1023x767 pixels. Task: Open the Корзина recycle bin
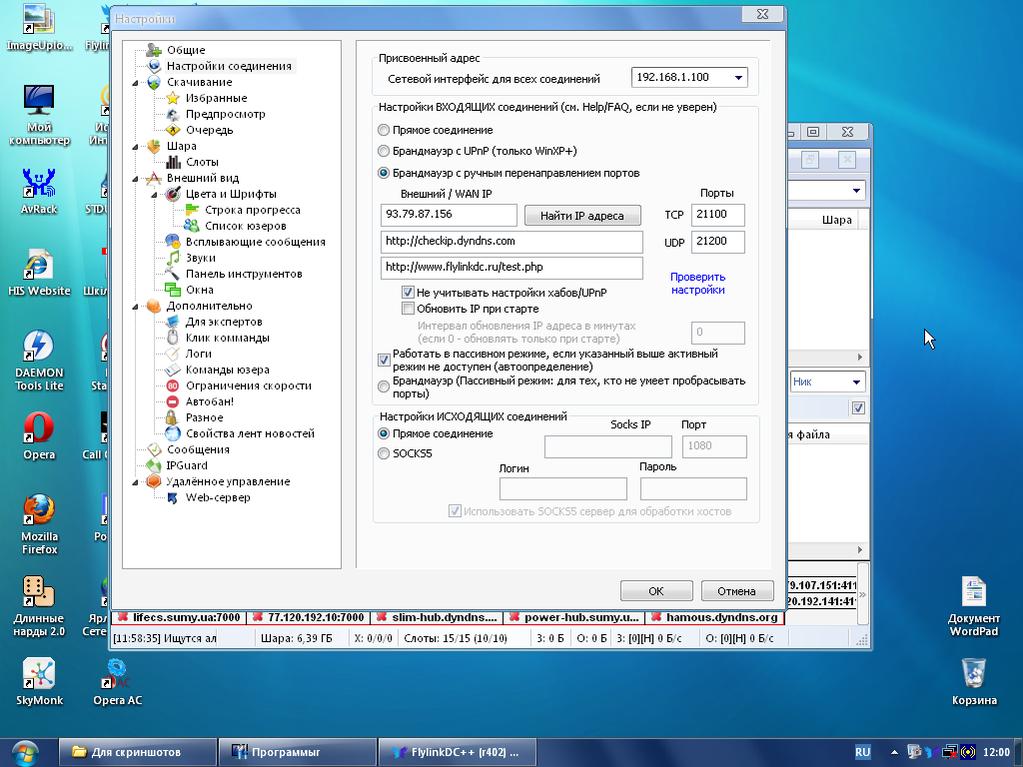click(x=973, y=671)
